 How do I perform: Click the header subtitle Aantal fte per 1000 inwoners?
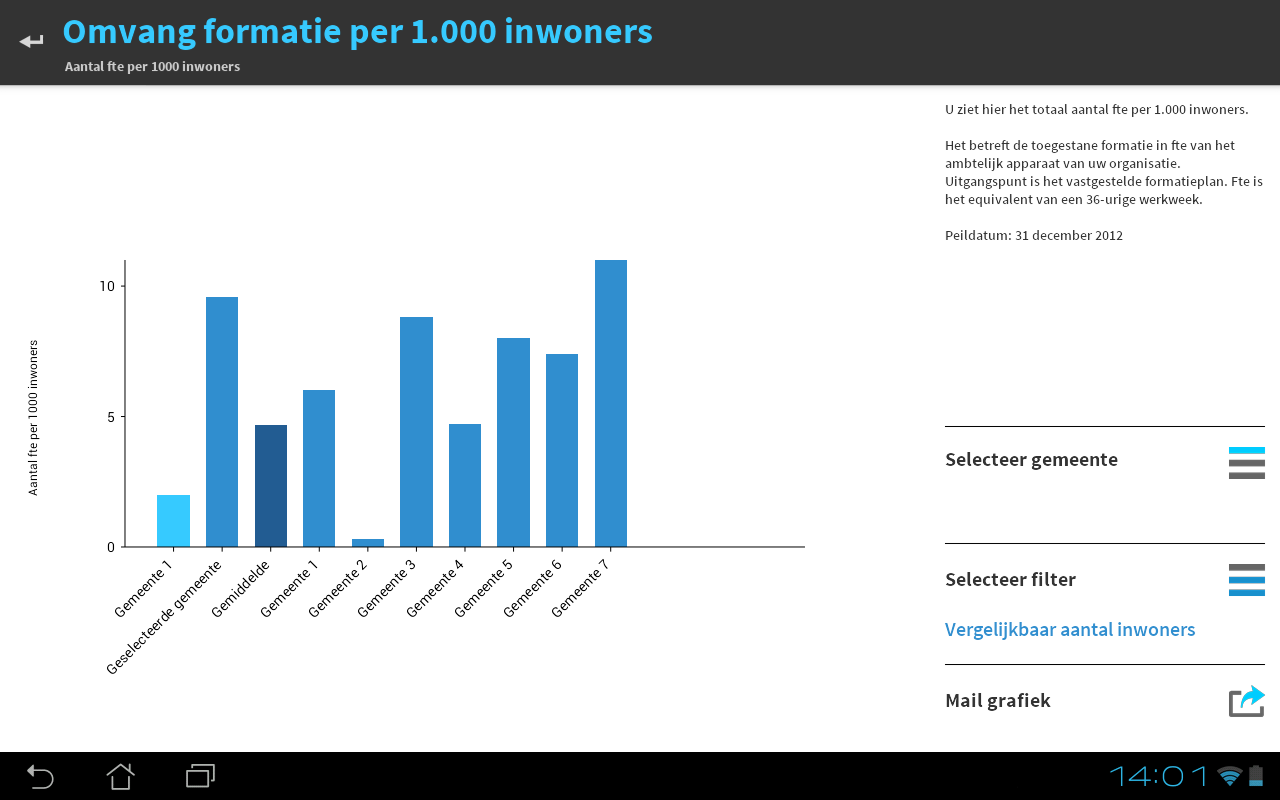click(152, 67)
